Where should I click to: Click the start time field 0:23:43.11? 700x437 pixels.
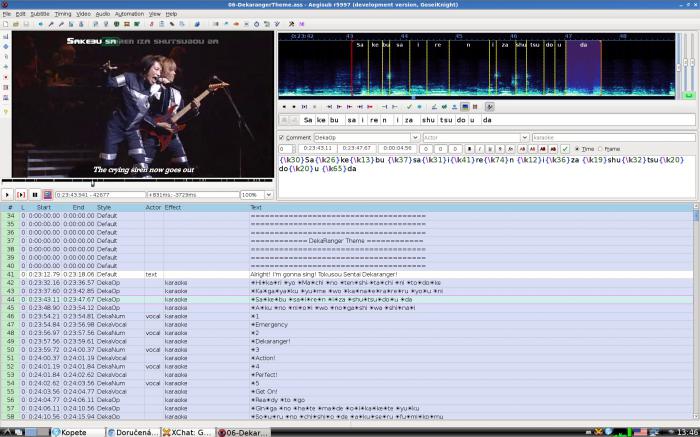[317, 148]
